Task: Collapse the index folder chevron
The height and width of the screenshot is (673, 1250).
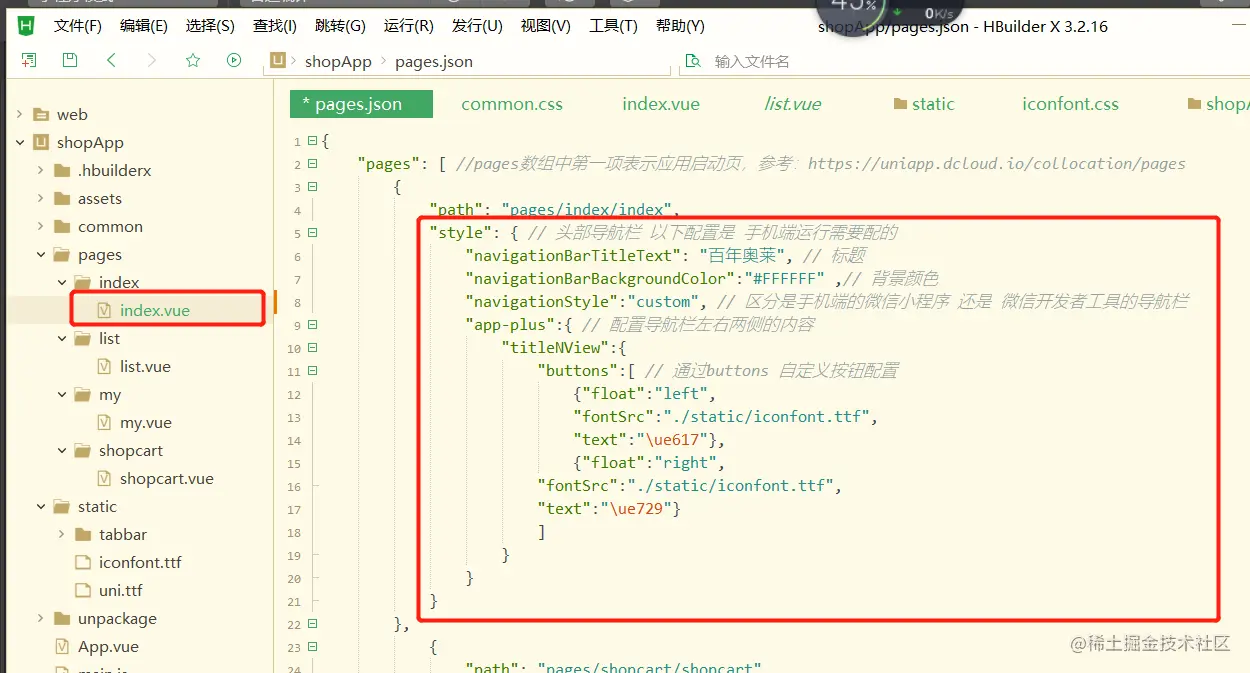Action: (61, 282)
